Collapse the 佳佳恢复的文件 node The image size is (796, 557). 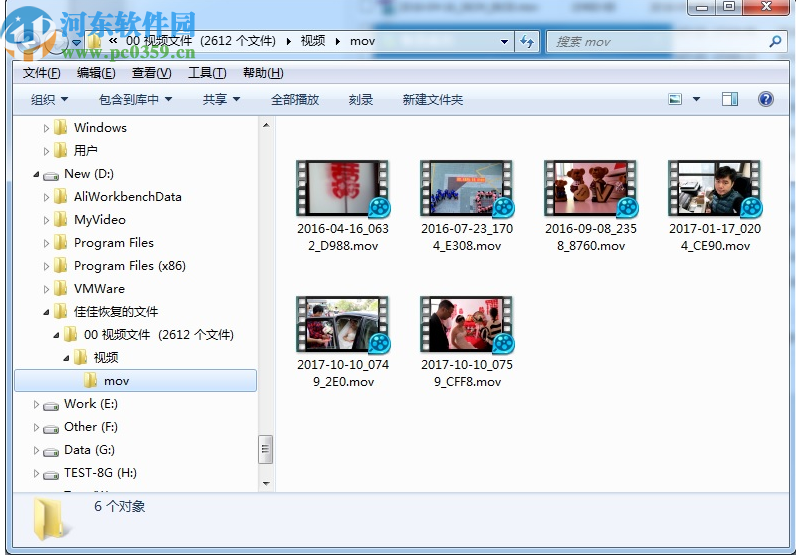[x=46, y=312]
